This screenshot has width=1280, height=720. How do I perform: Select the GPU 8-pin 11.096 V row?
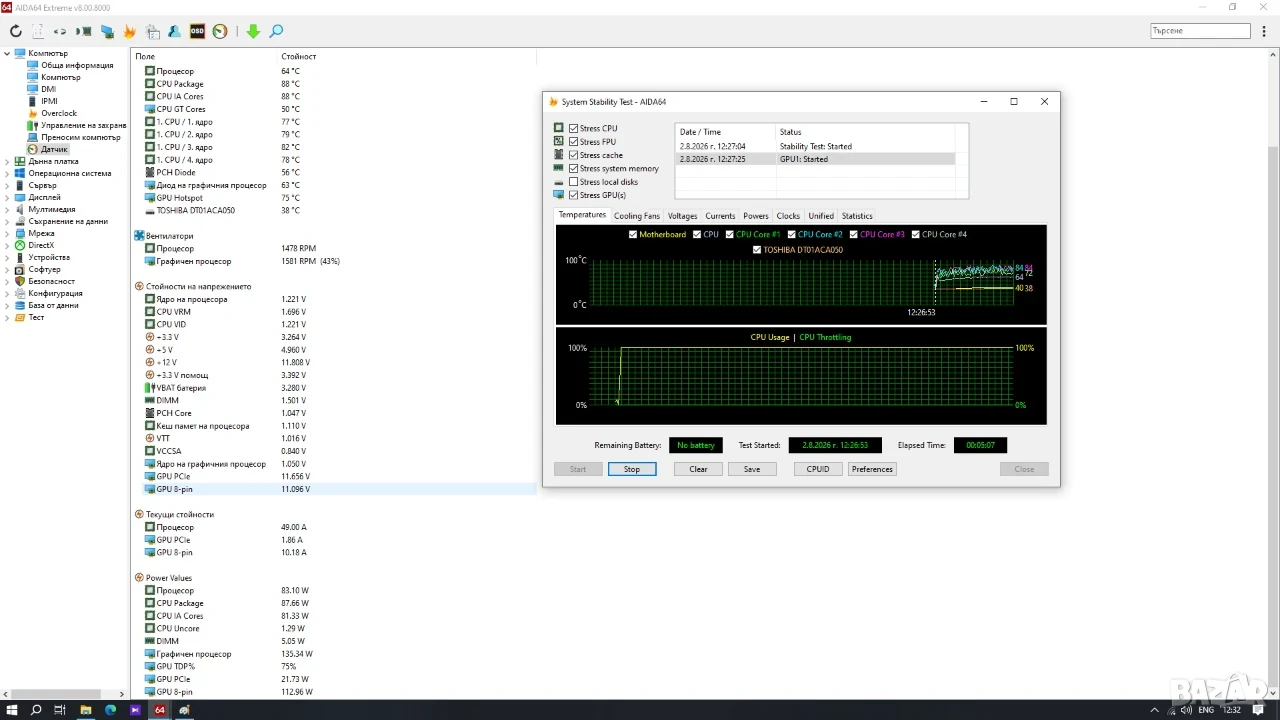point(339,489)
